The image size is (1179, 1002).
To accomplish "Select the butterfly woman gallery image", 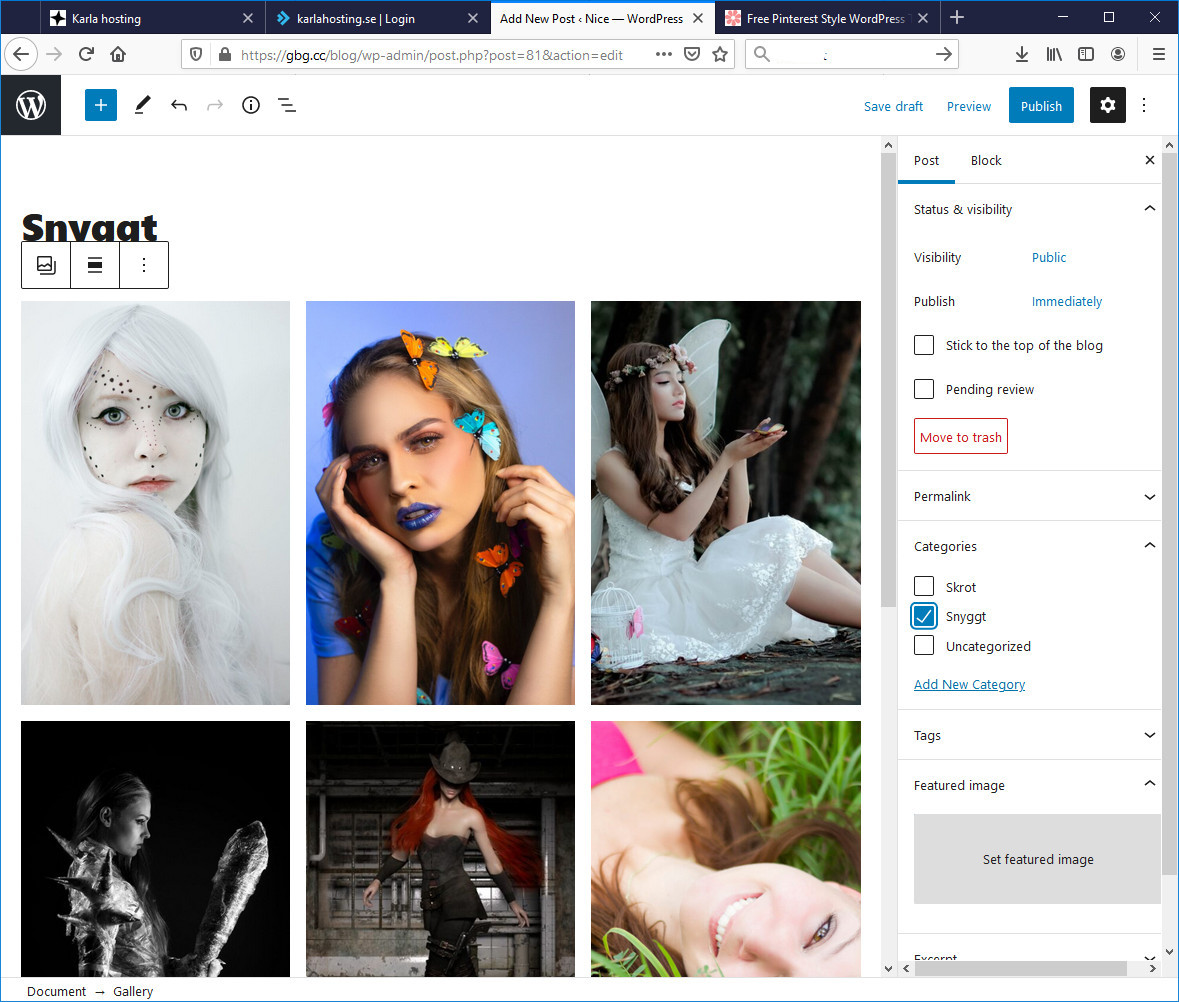I will pos(441,503).
